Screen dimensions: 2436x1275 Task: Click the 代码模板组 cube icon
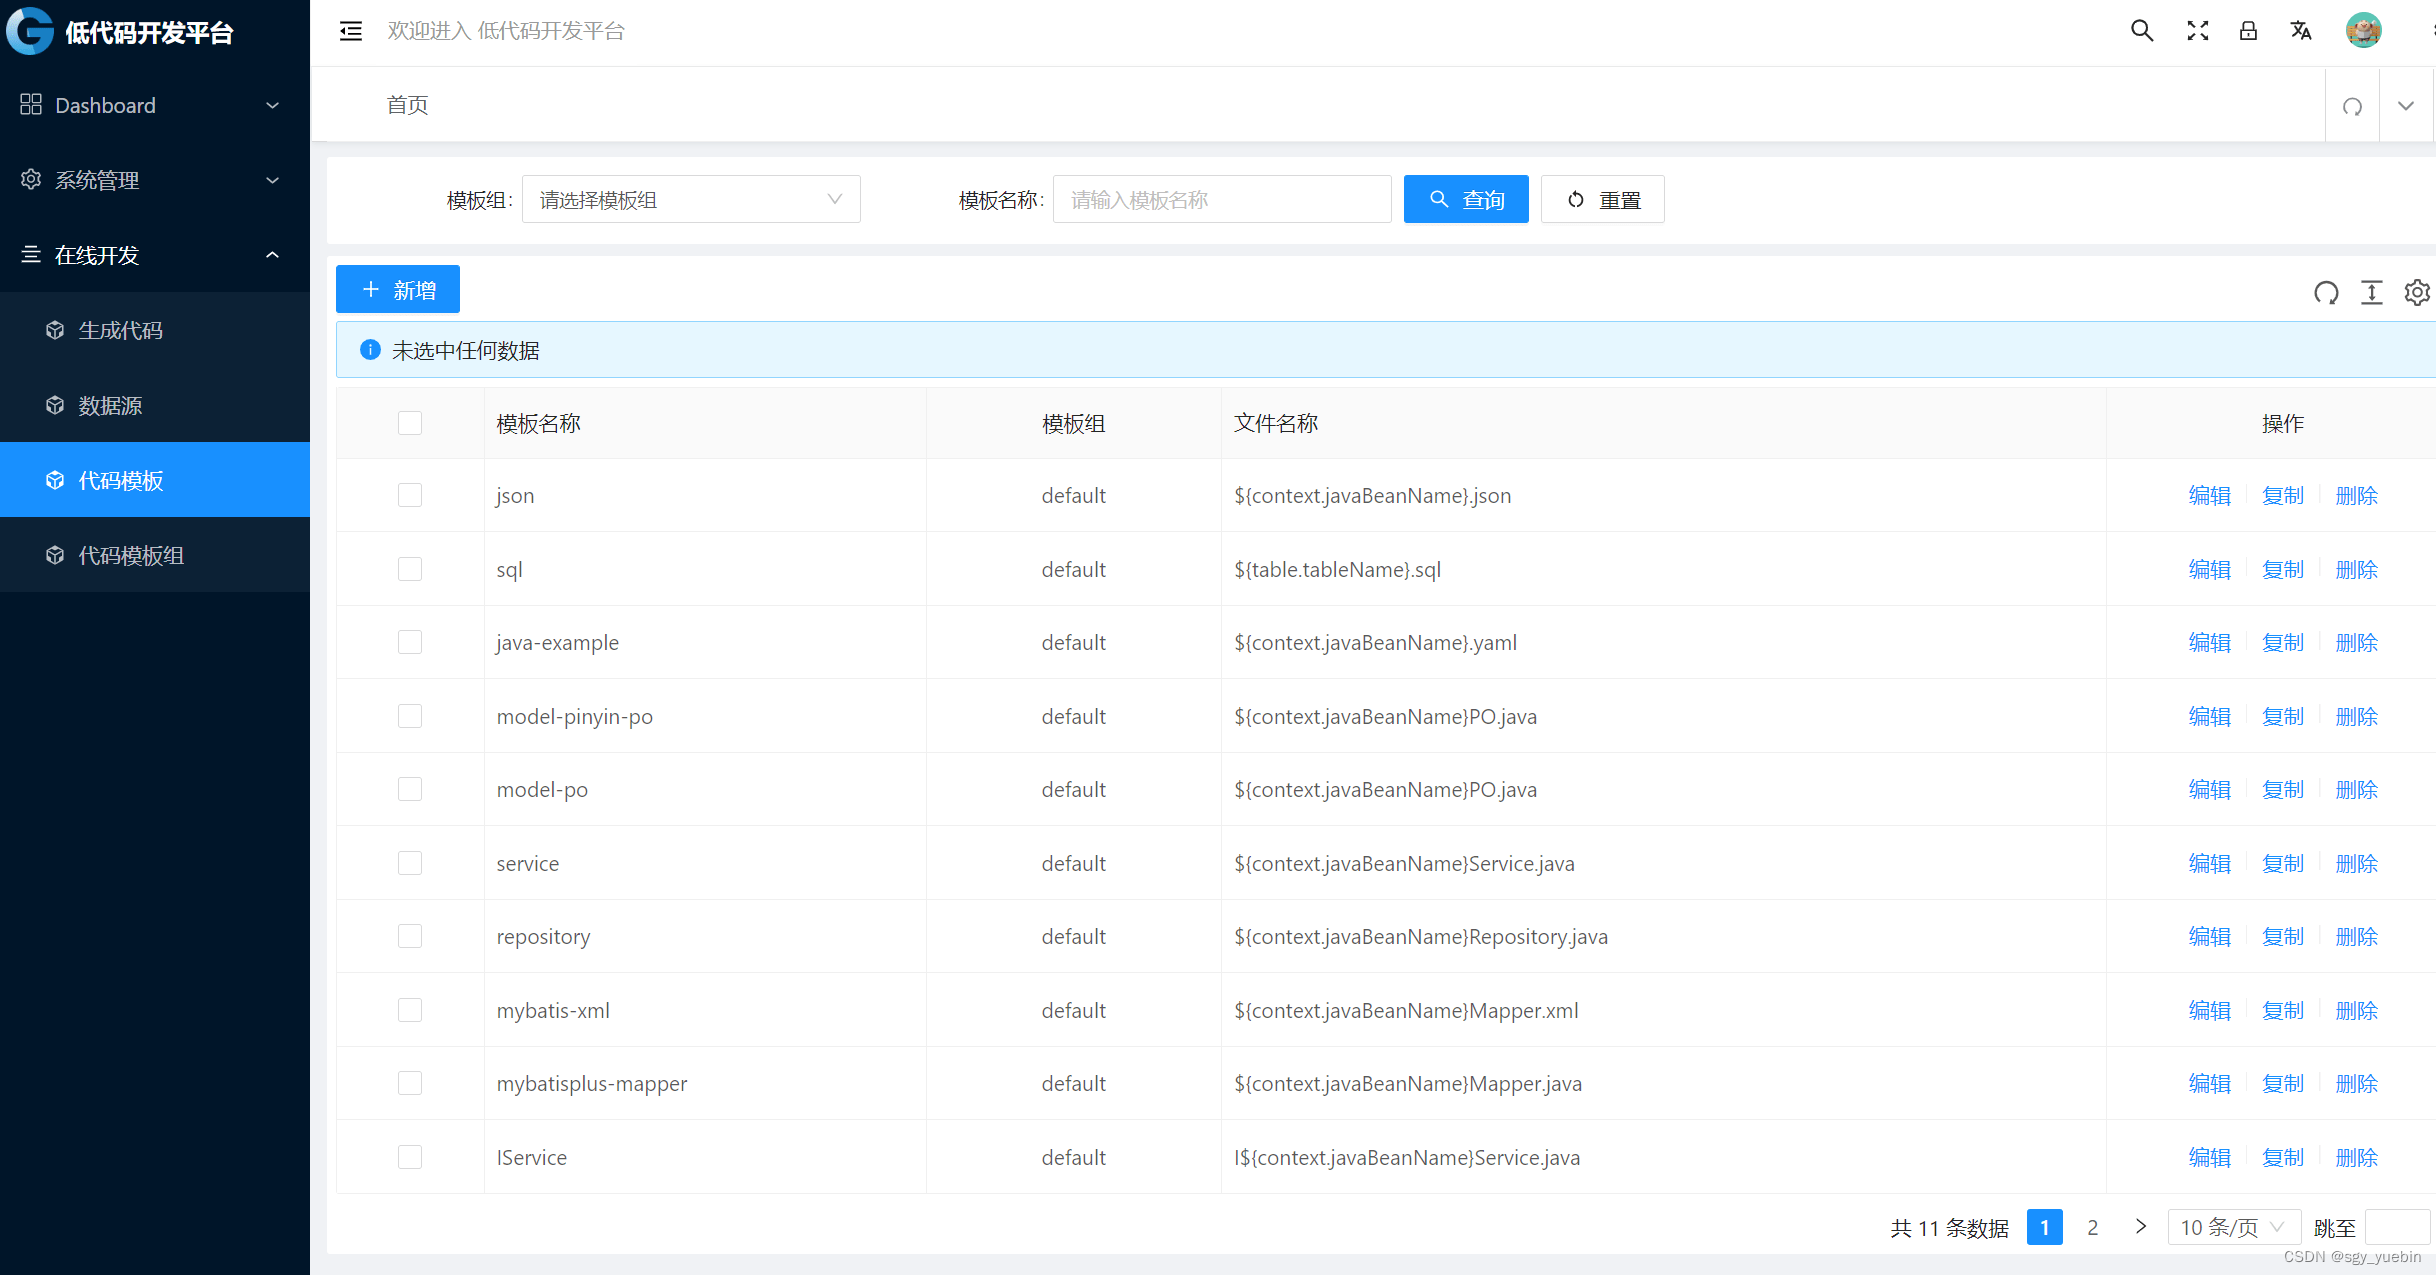(x=55, y=555)
